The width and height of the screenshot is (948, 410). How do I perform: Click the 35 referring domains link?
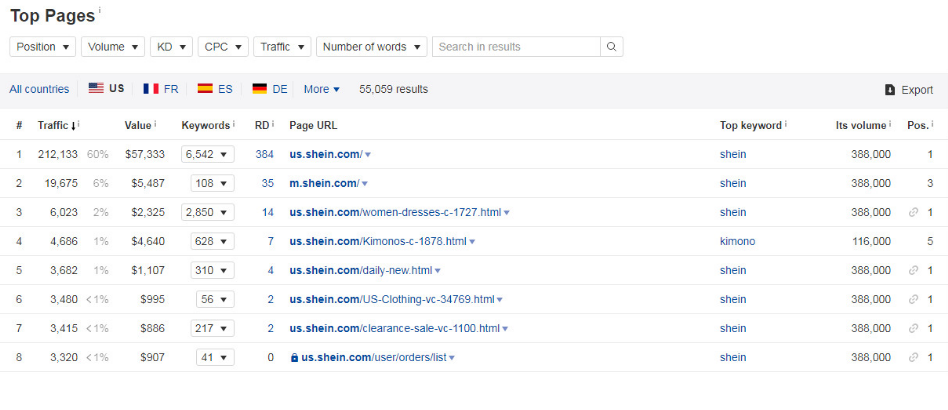tap(268, 183)
